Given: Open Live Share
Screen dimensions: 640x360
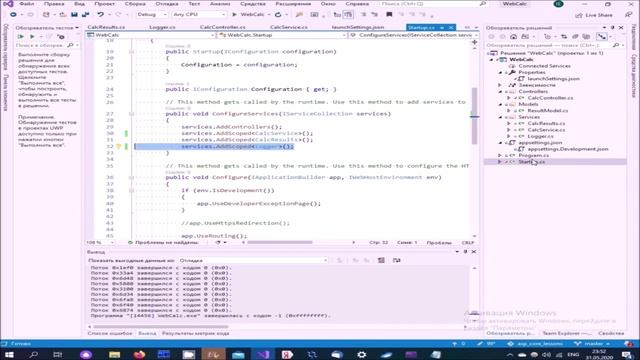Looking at the screenshot, I should pyautogui.click(x=594, y=15).
